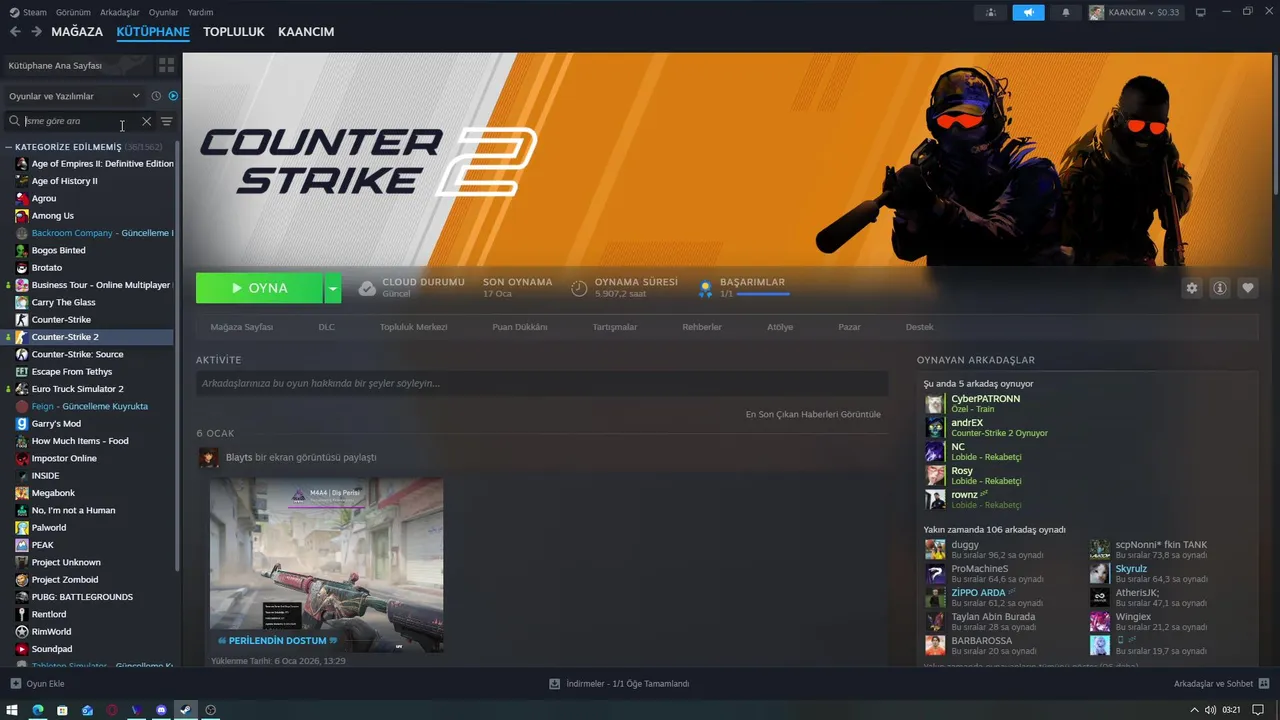The image size is (1280, 720).
Task: Select PUBG: BATTLEGROUNDS in library
Action: point(88,597)
